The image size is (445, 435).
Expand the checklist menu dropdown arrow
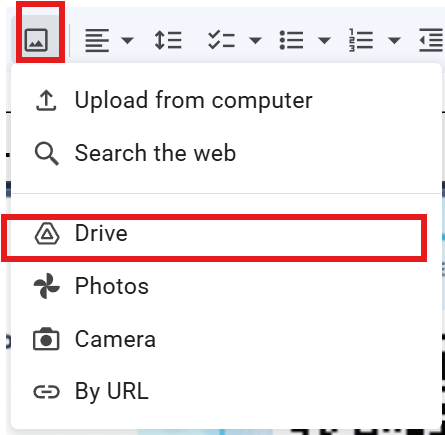(255, 41)
